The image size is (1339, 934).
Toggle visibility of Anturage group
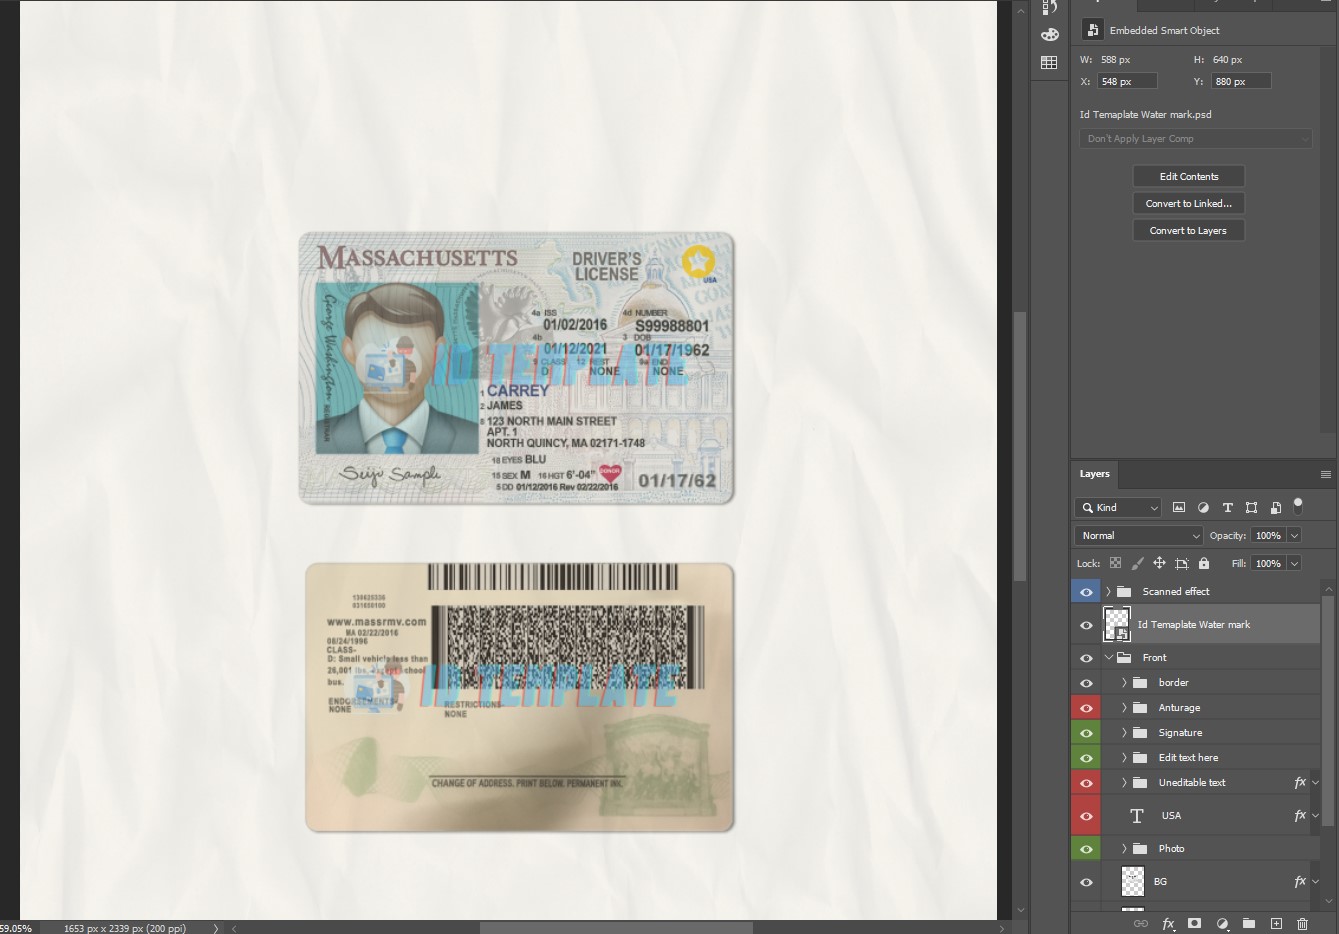1086,708
